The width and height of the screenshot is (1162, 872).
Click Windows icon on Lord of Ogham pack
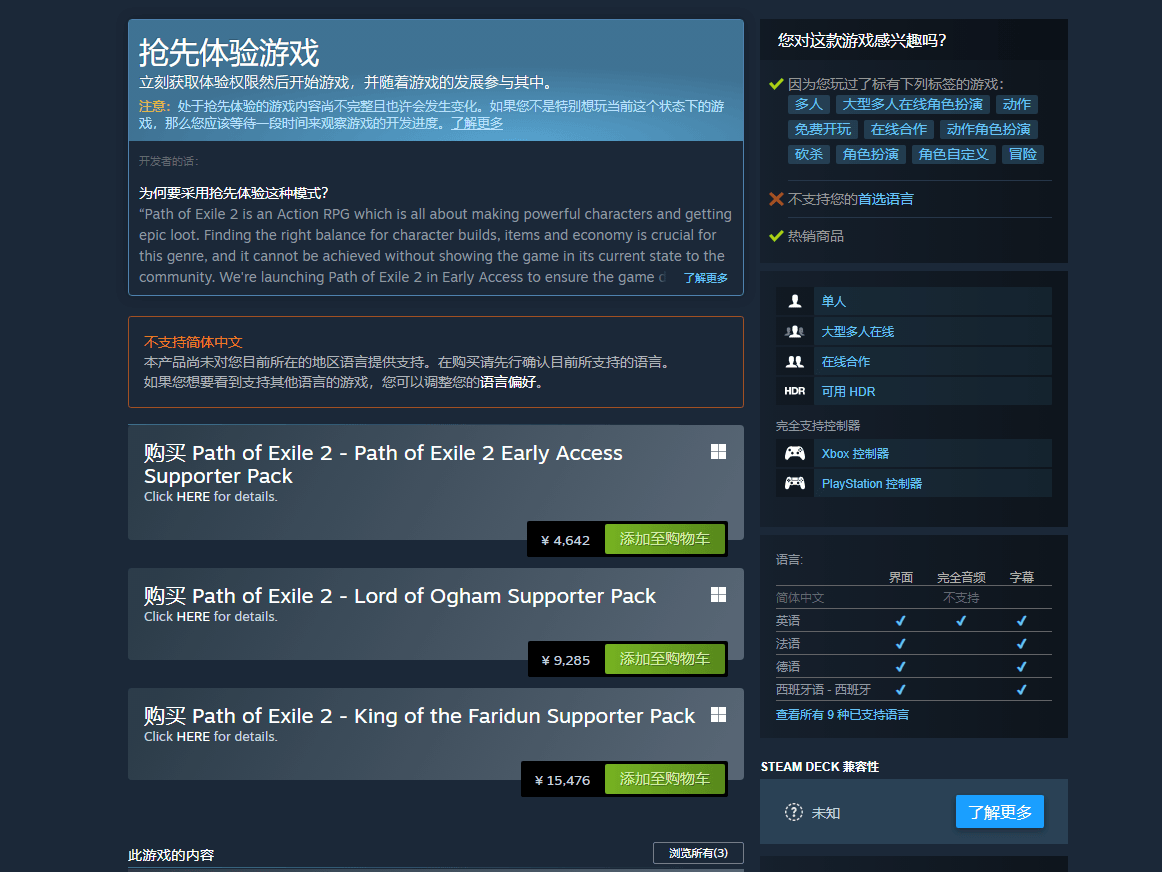tap(718, 595)
